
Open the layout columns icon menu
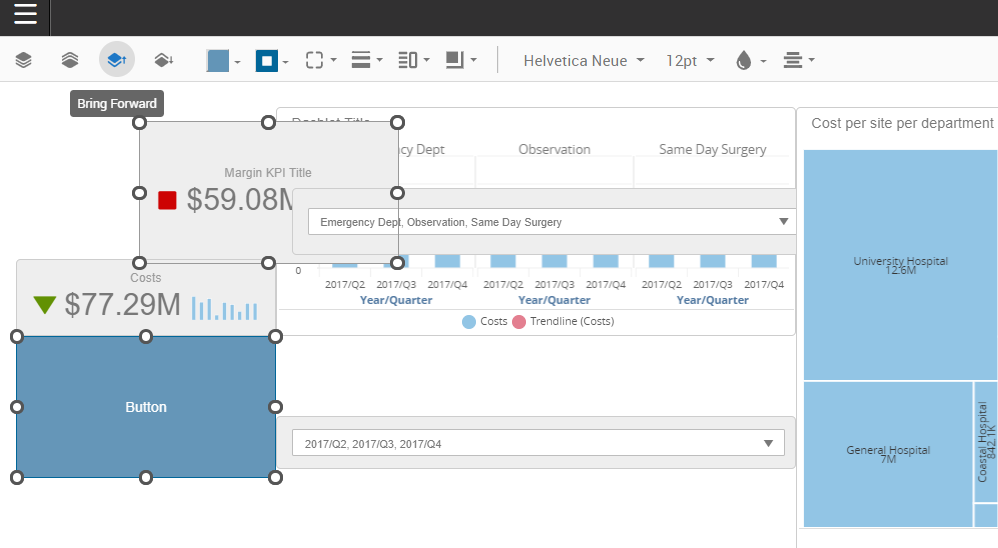413,60
